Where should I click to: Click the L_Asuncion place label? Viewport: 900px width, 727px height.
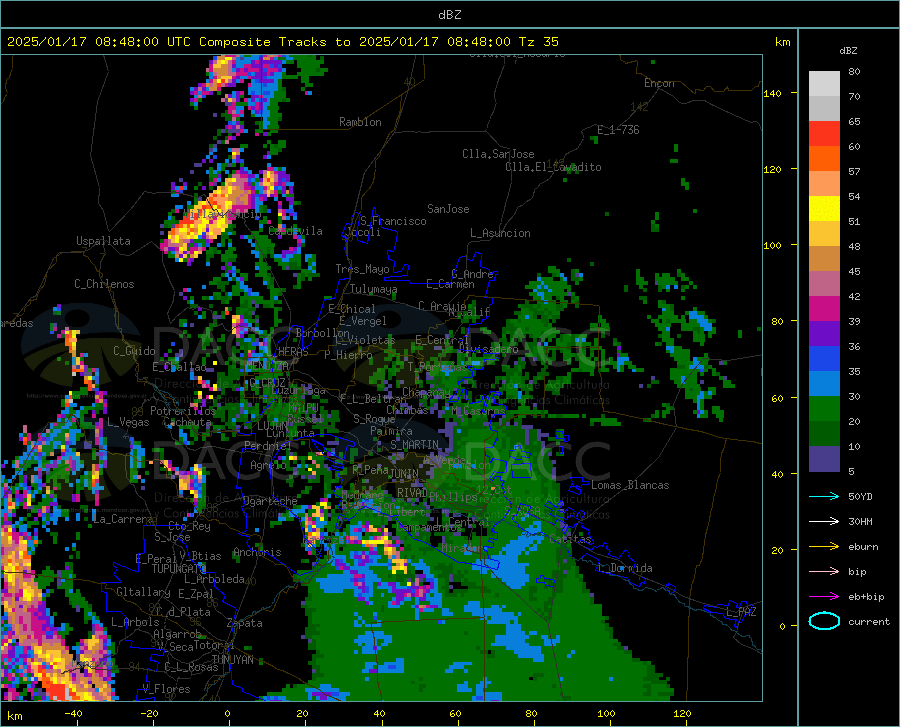coord(500,233)
